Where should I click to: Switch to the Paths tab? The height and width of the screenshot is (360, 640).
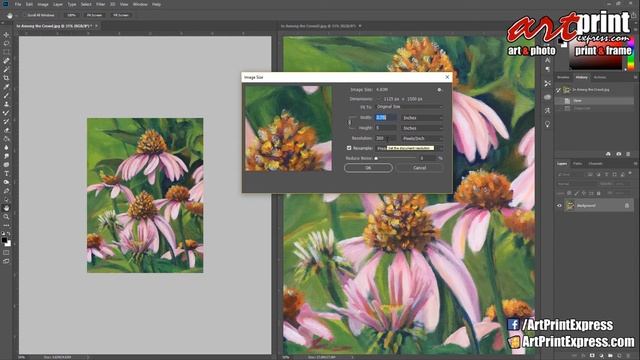[577, 164]
